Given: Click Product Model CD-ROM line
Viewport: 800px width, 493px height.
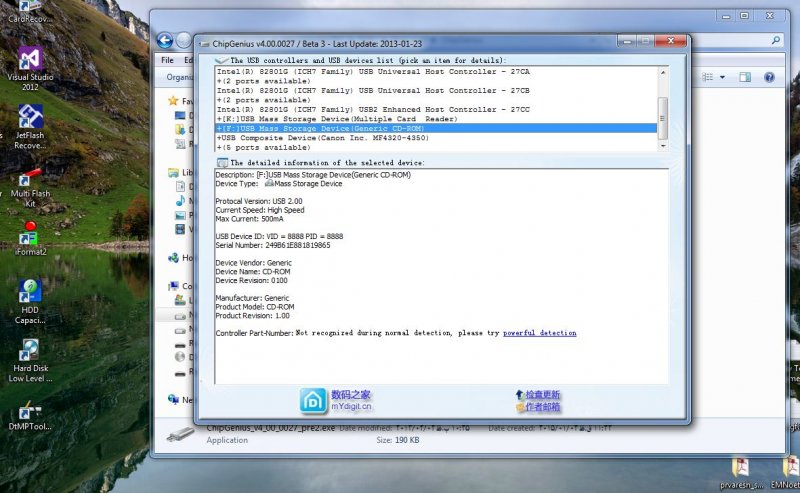Looking at the screenshot, I should [255, 307].
